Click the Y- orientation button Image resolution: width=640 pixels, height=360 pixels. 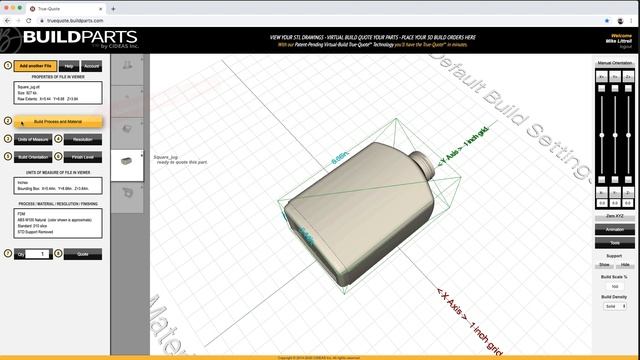(x=615, y=192)
